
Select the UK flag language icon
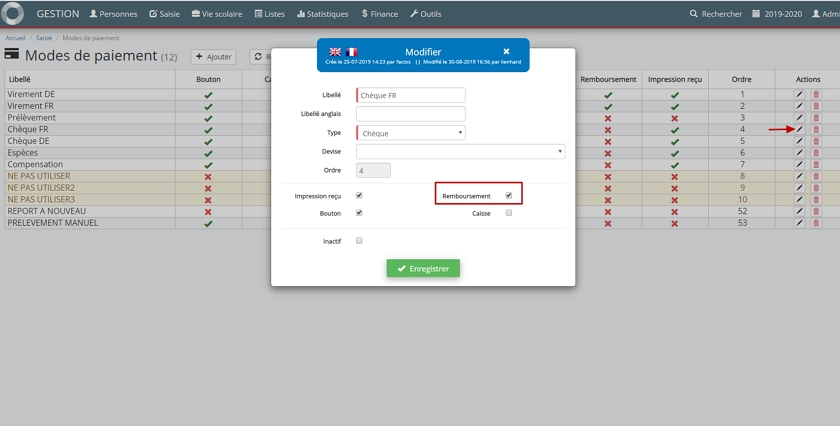tap(335, 52)
